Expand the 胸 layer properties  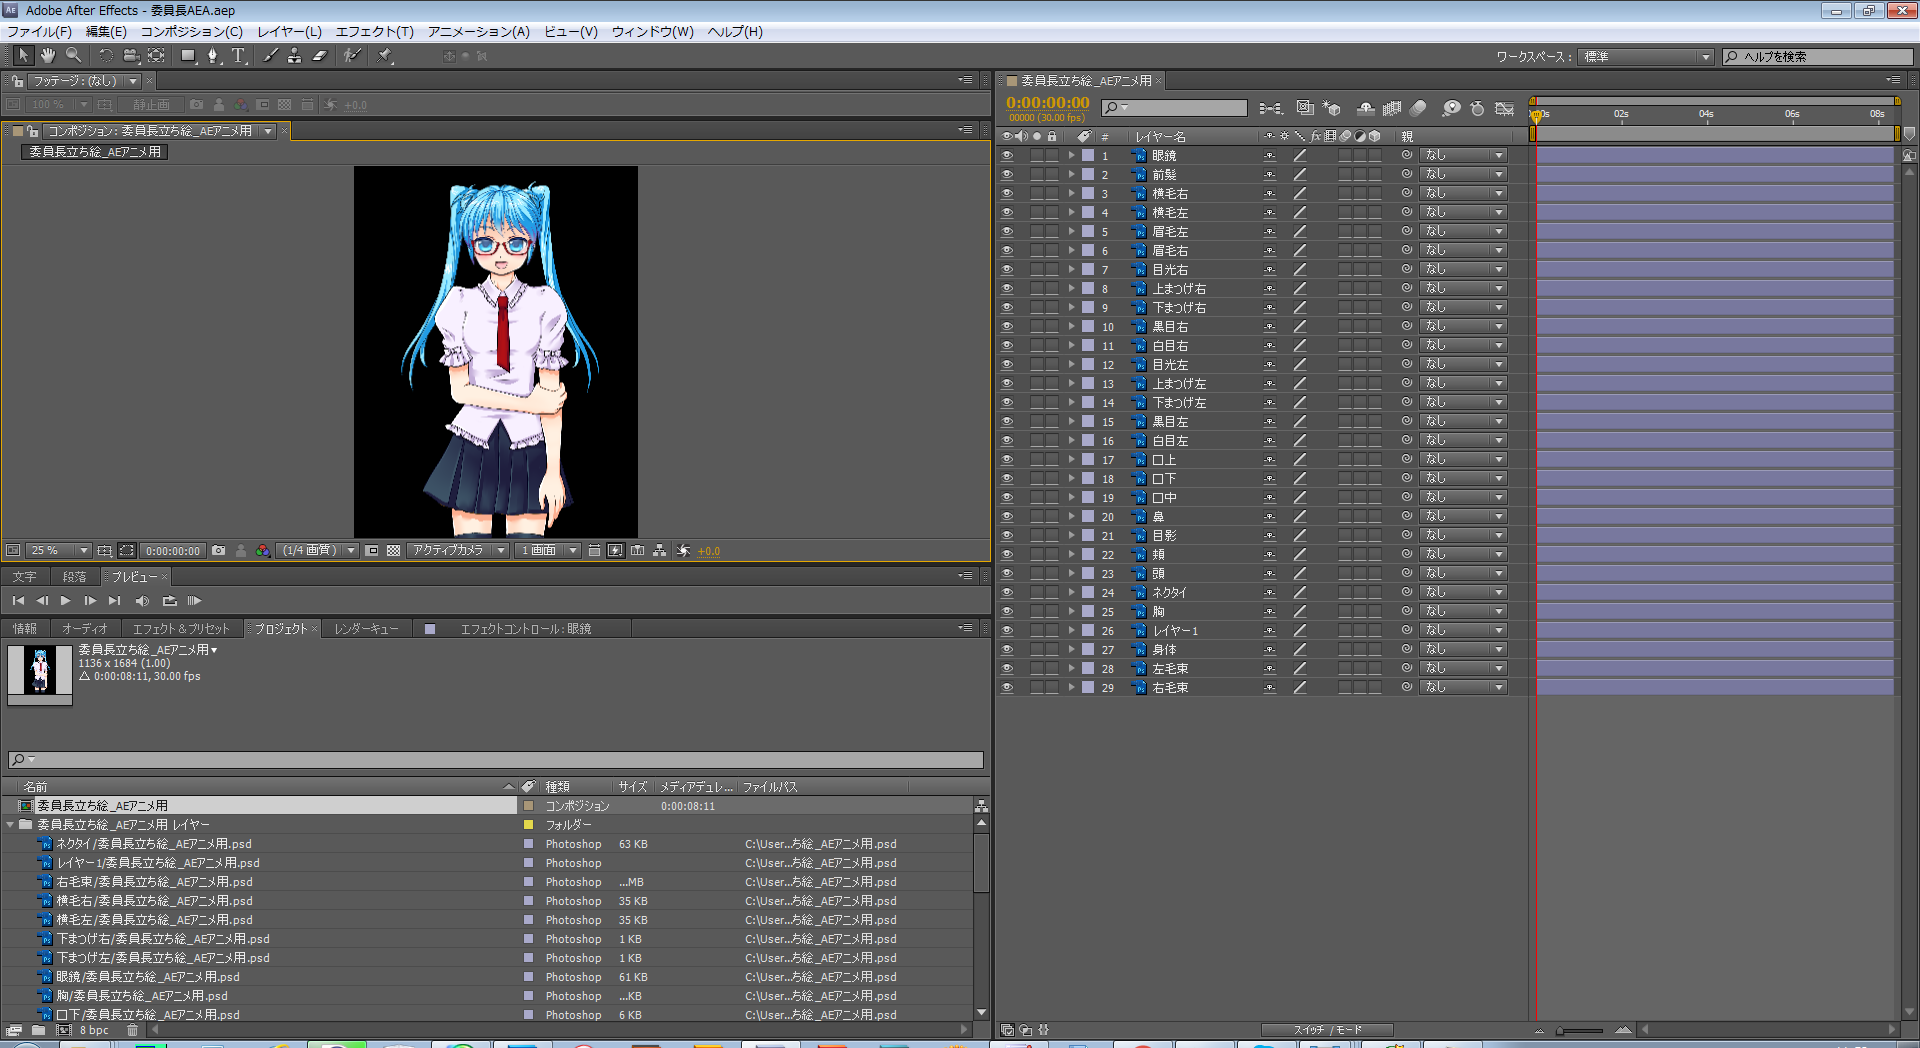[x=1071, y=612]
